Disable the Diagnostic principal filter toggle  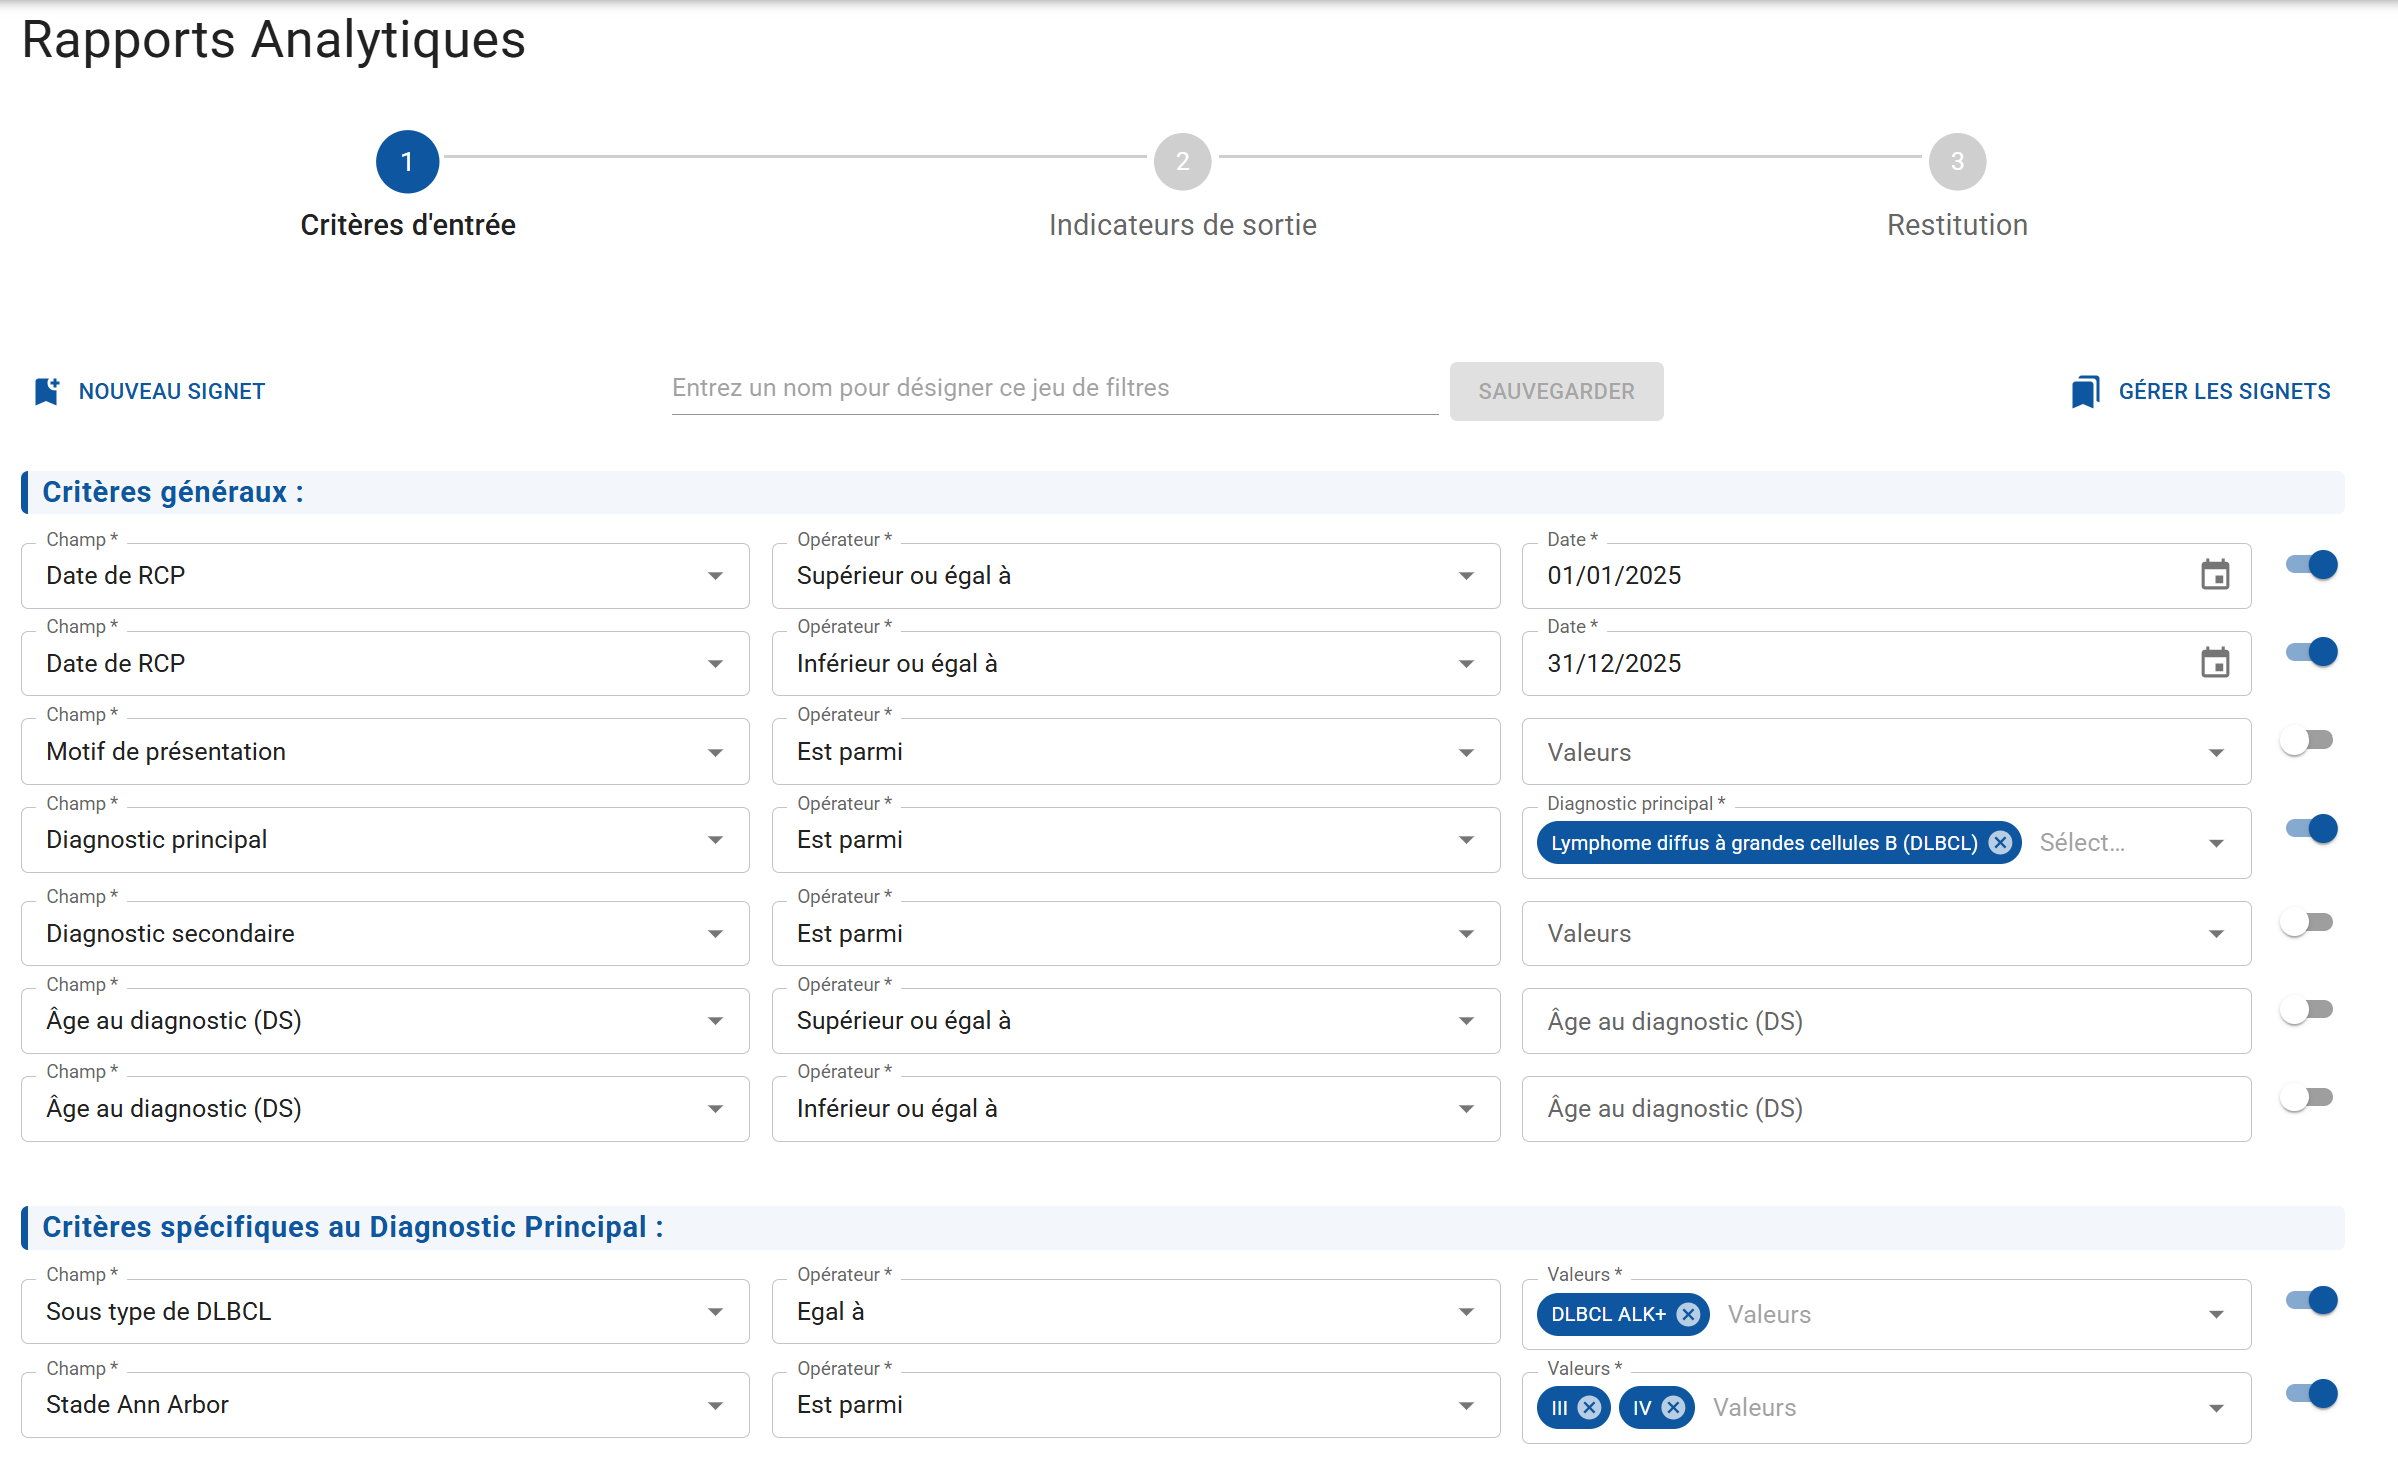(2311, 828)
